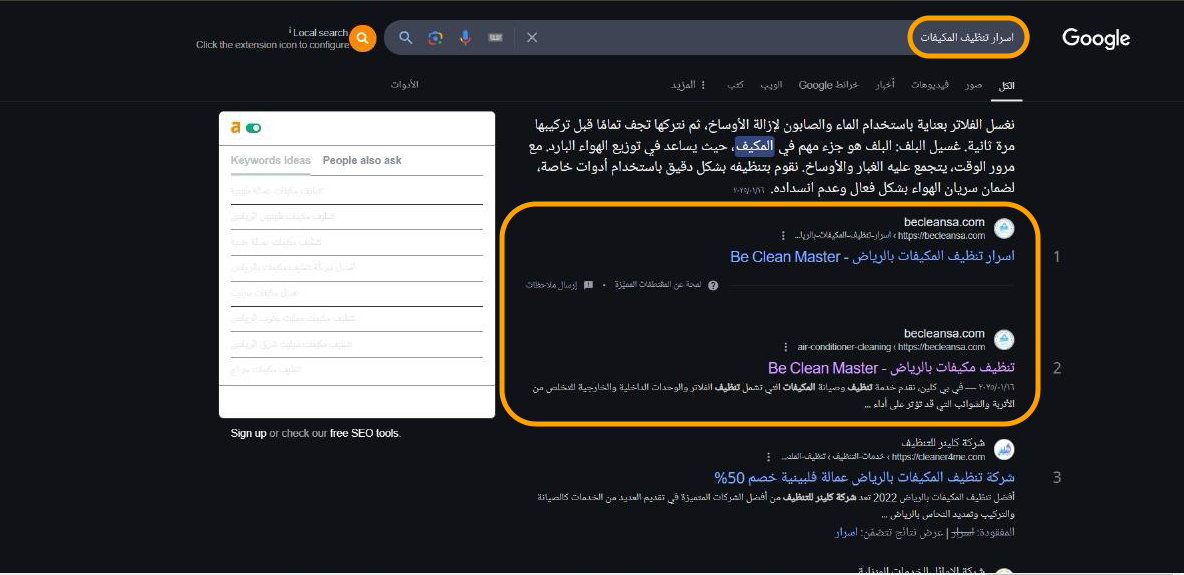Click the first keyword idea row
Screen dimensions: 1184x575
click(356, 191)
